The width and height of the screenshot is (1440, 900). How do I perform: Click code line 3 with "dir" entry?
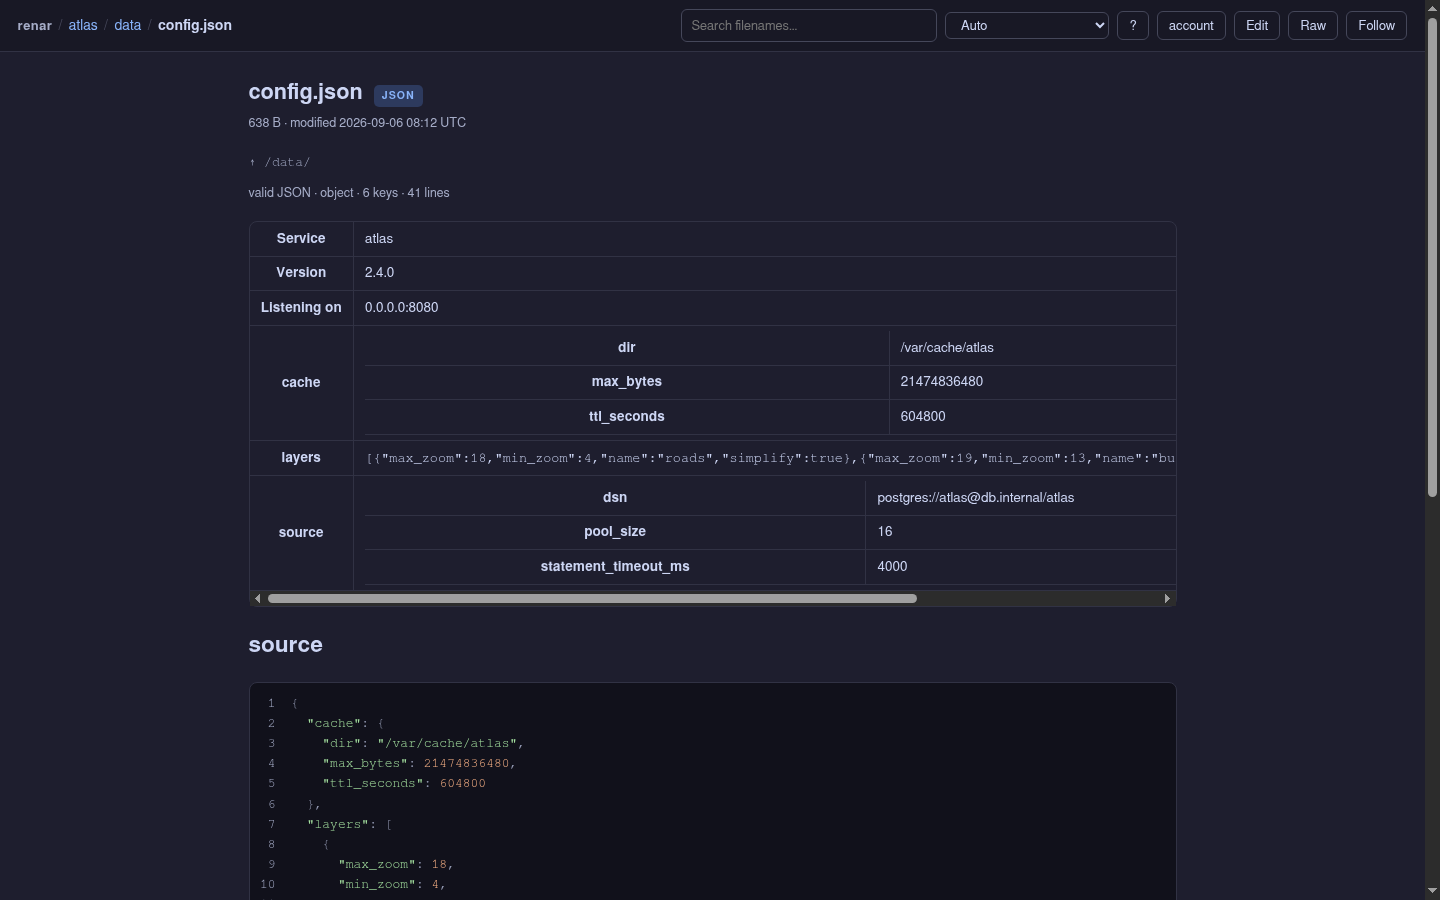pos(423,744)
